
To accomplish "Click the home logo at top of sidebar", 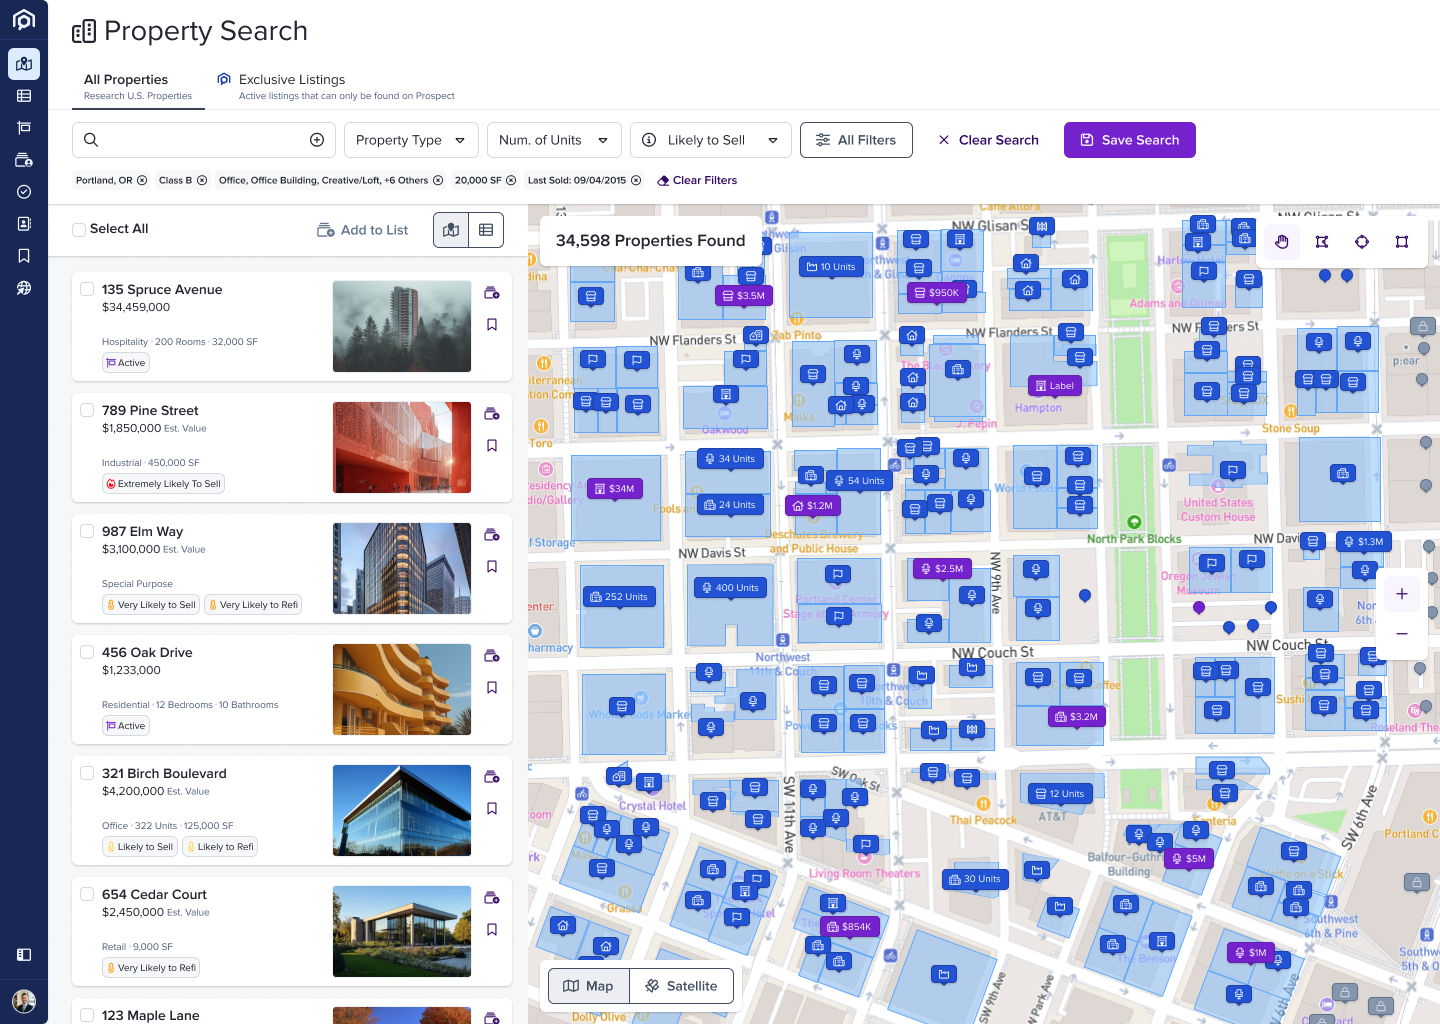I will point(24,19).
